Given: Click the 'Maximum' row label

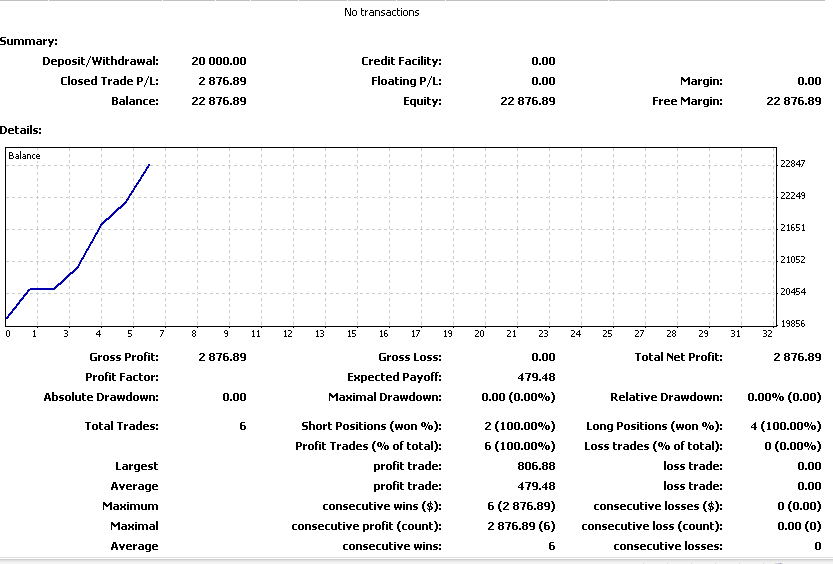Looking at the screenshot, I should pyautogui.click(x=130, y=506).
